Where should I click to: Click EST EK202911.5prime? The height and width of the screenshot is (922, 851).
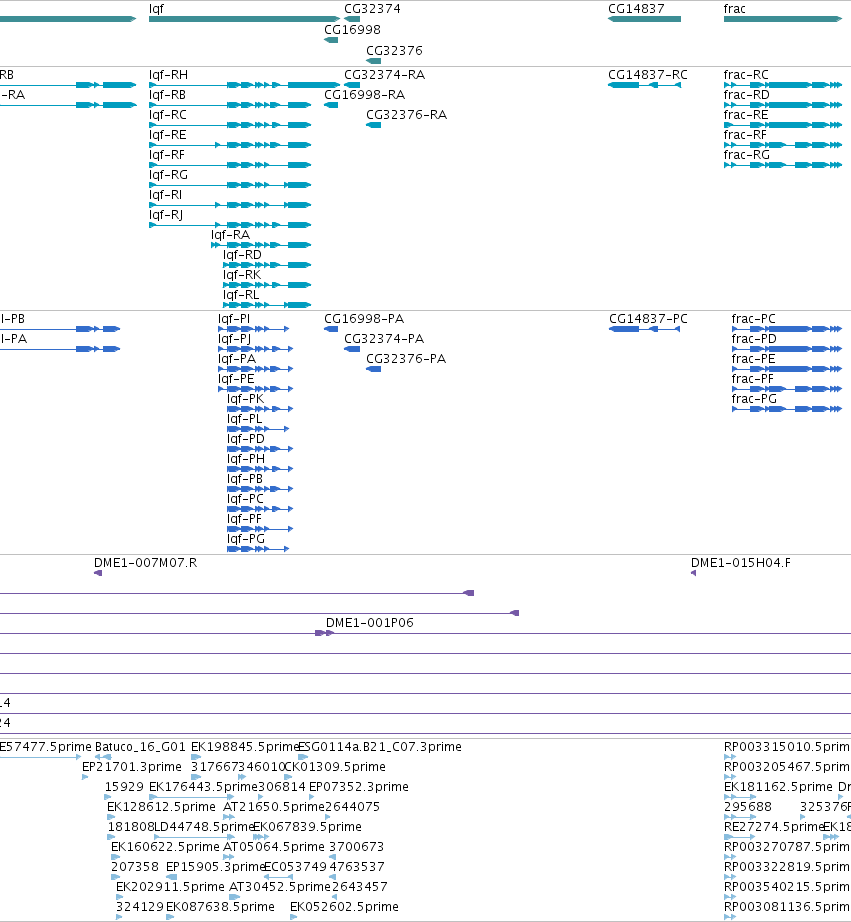click(171, 887)
